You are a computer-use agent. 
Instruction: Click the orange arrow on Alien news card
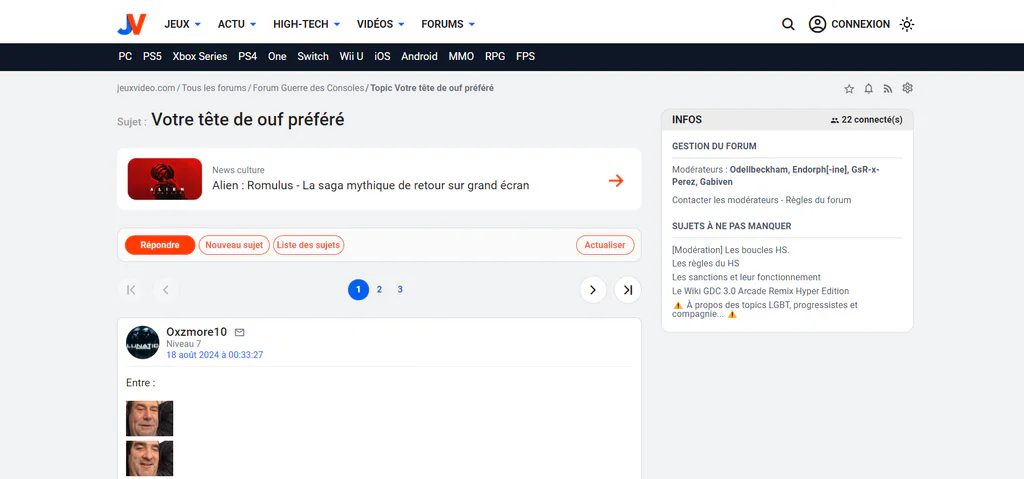[616, 180]
